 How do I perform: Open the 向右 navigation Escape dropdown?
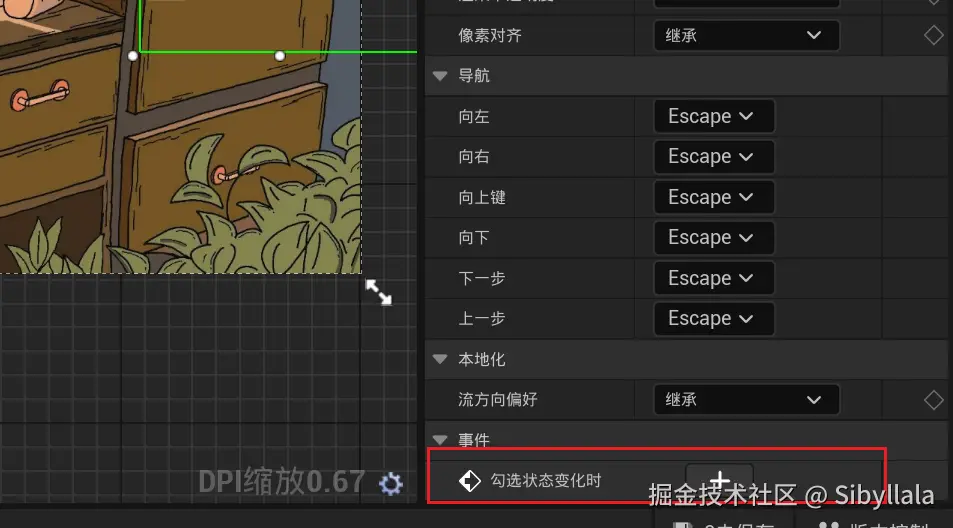pos(714,157)
